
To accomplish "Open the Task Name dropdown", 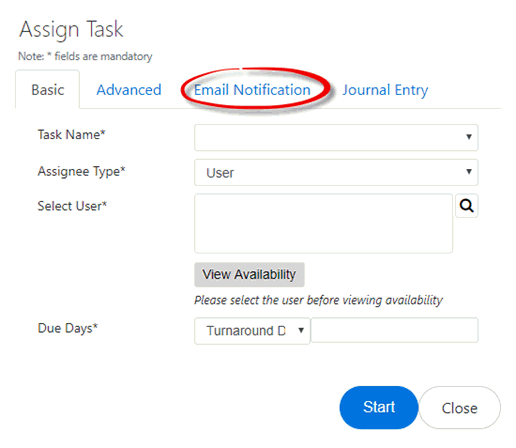I will (x=336, y=137).
